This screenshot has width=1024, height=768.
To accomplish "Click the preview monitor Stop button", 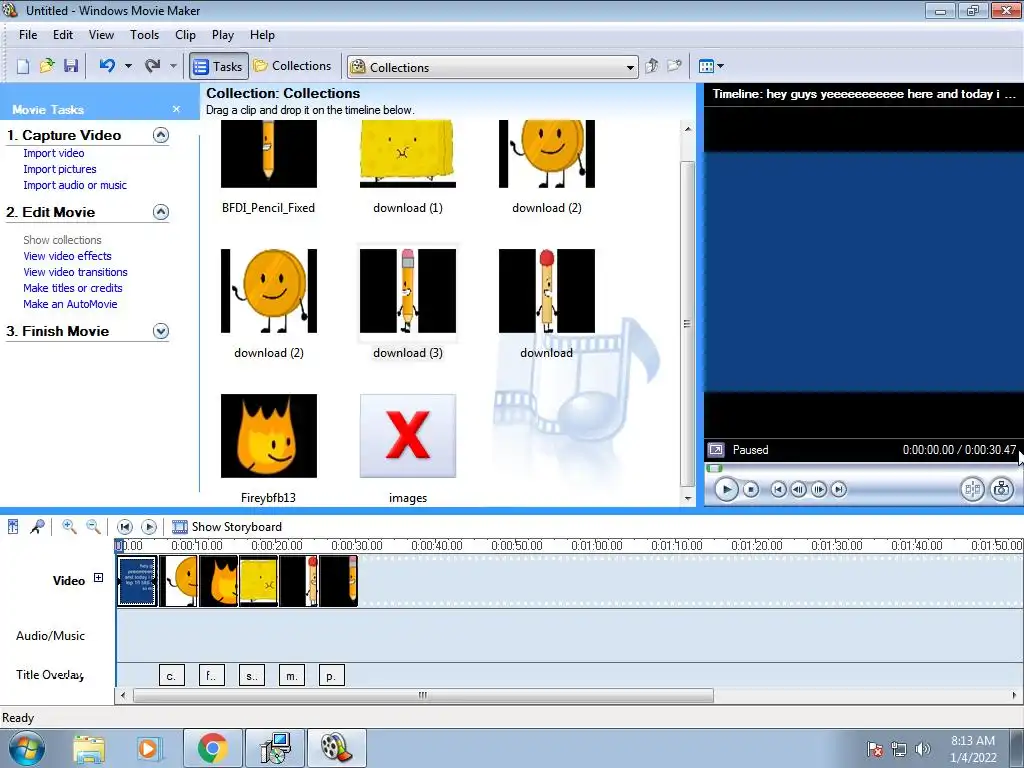I will click(751, 489).
